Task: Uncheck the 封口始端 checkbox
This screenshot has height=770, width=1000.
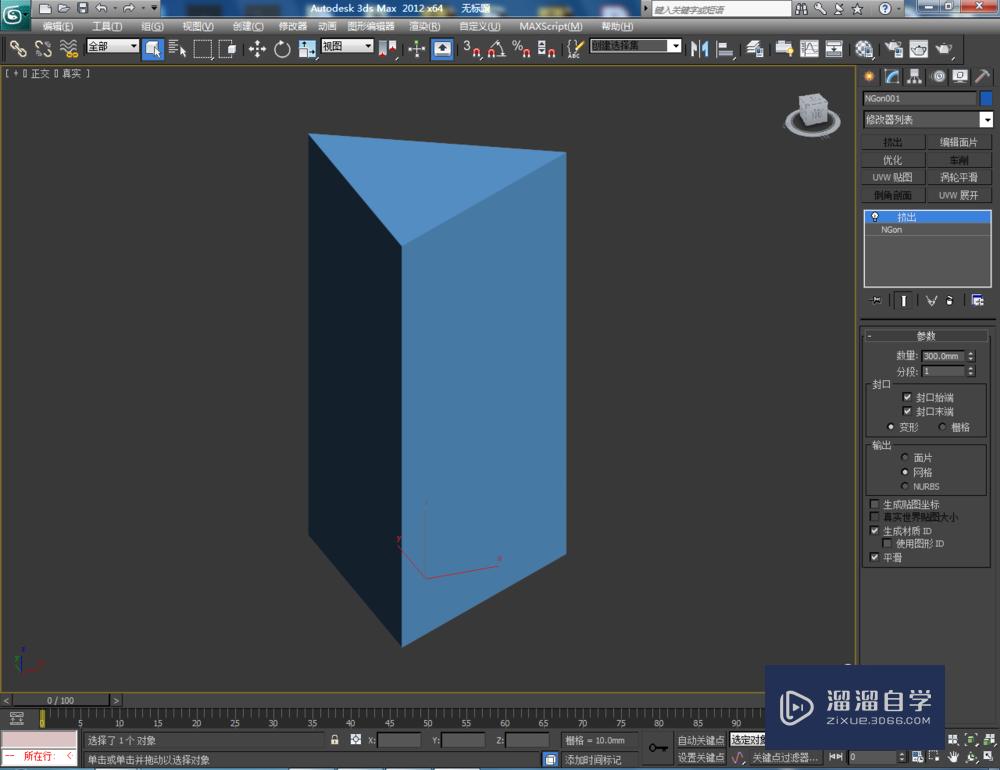Action: (x=907, y=397)
